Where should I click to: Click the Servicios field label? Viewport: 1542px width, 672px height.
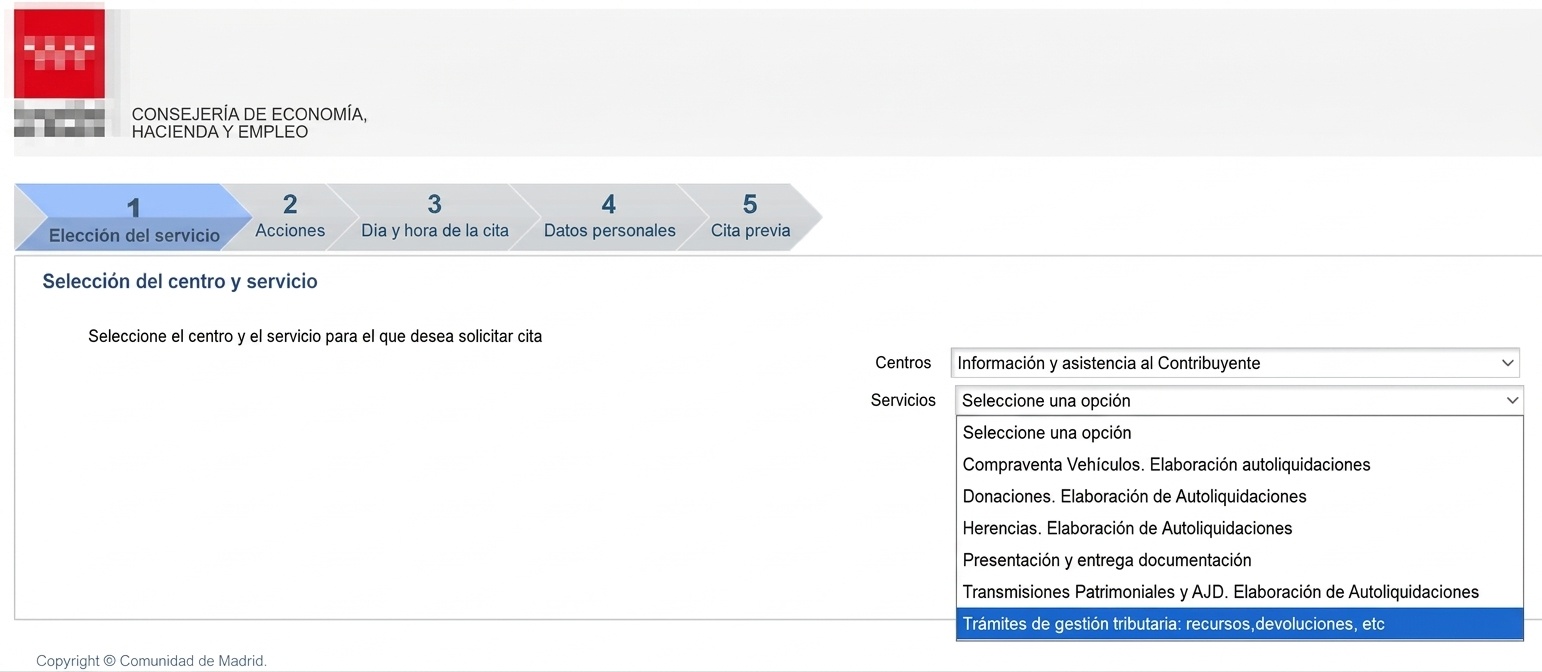coord(903,400)
